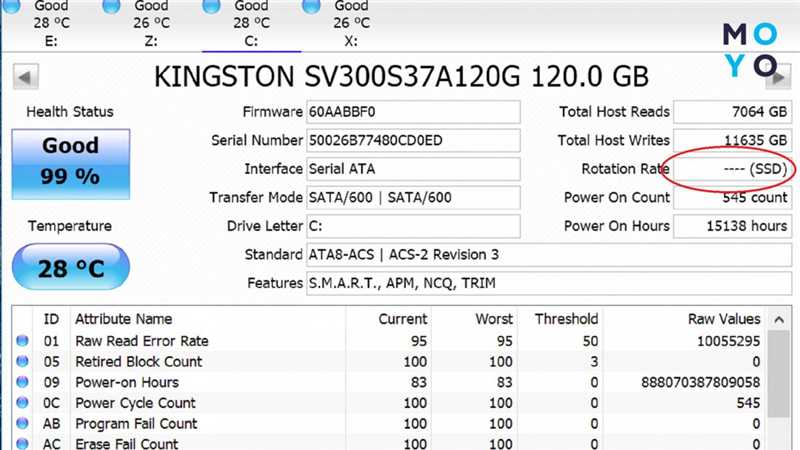800x450 pixels.
Task: Click the Standard field ATA8-ACS
Action: click(x=549, y=255)
